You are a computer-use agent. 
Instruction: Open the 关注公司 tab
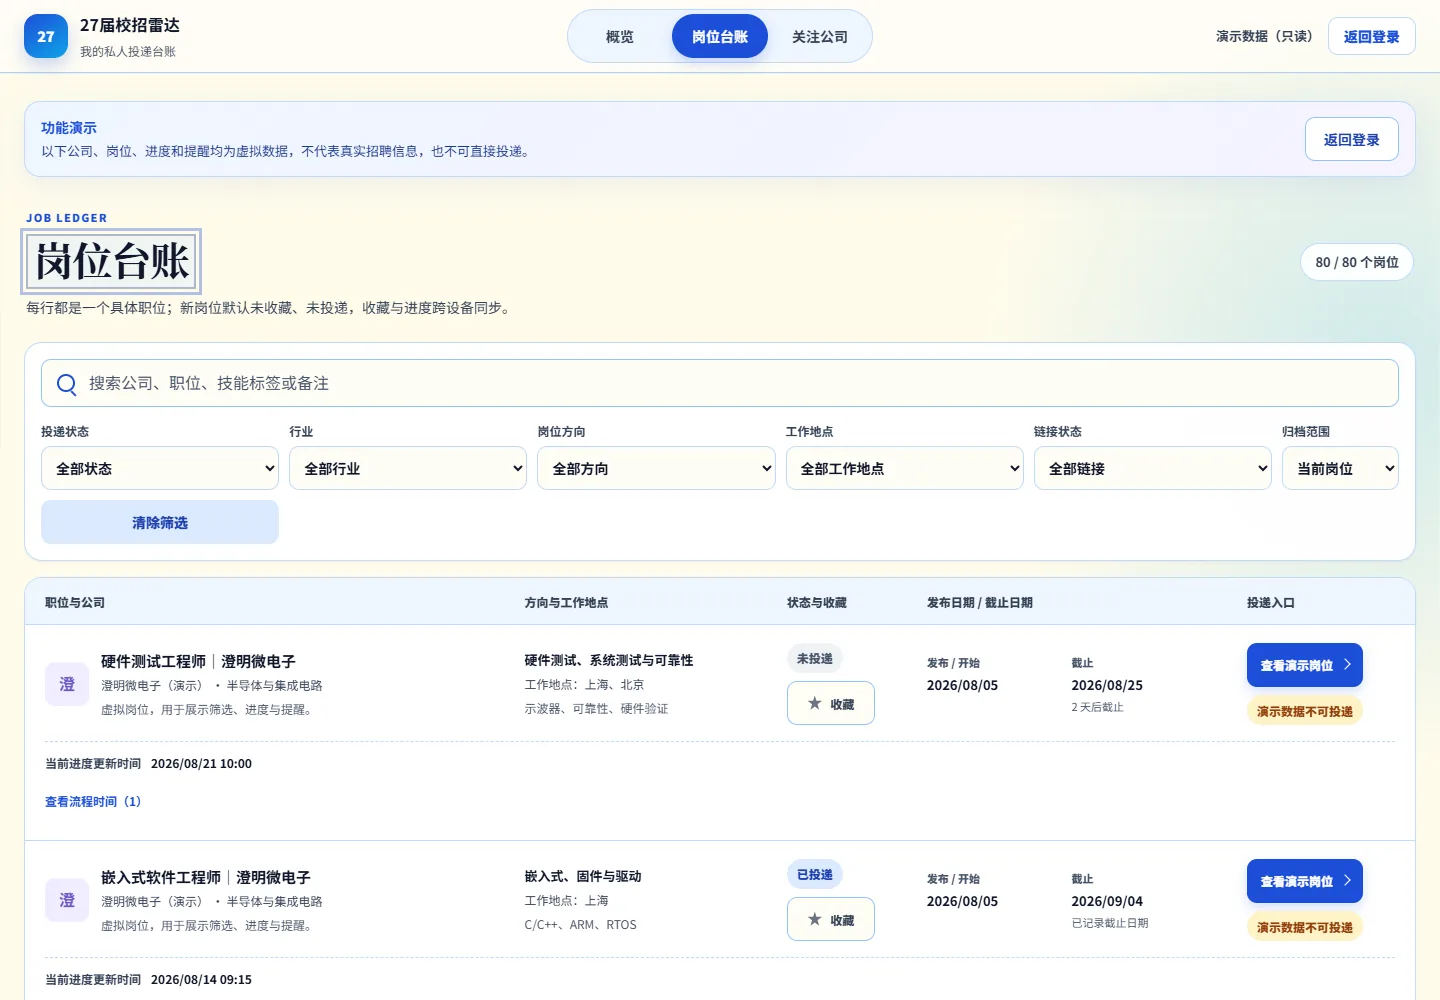(x=820, y=36)
